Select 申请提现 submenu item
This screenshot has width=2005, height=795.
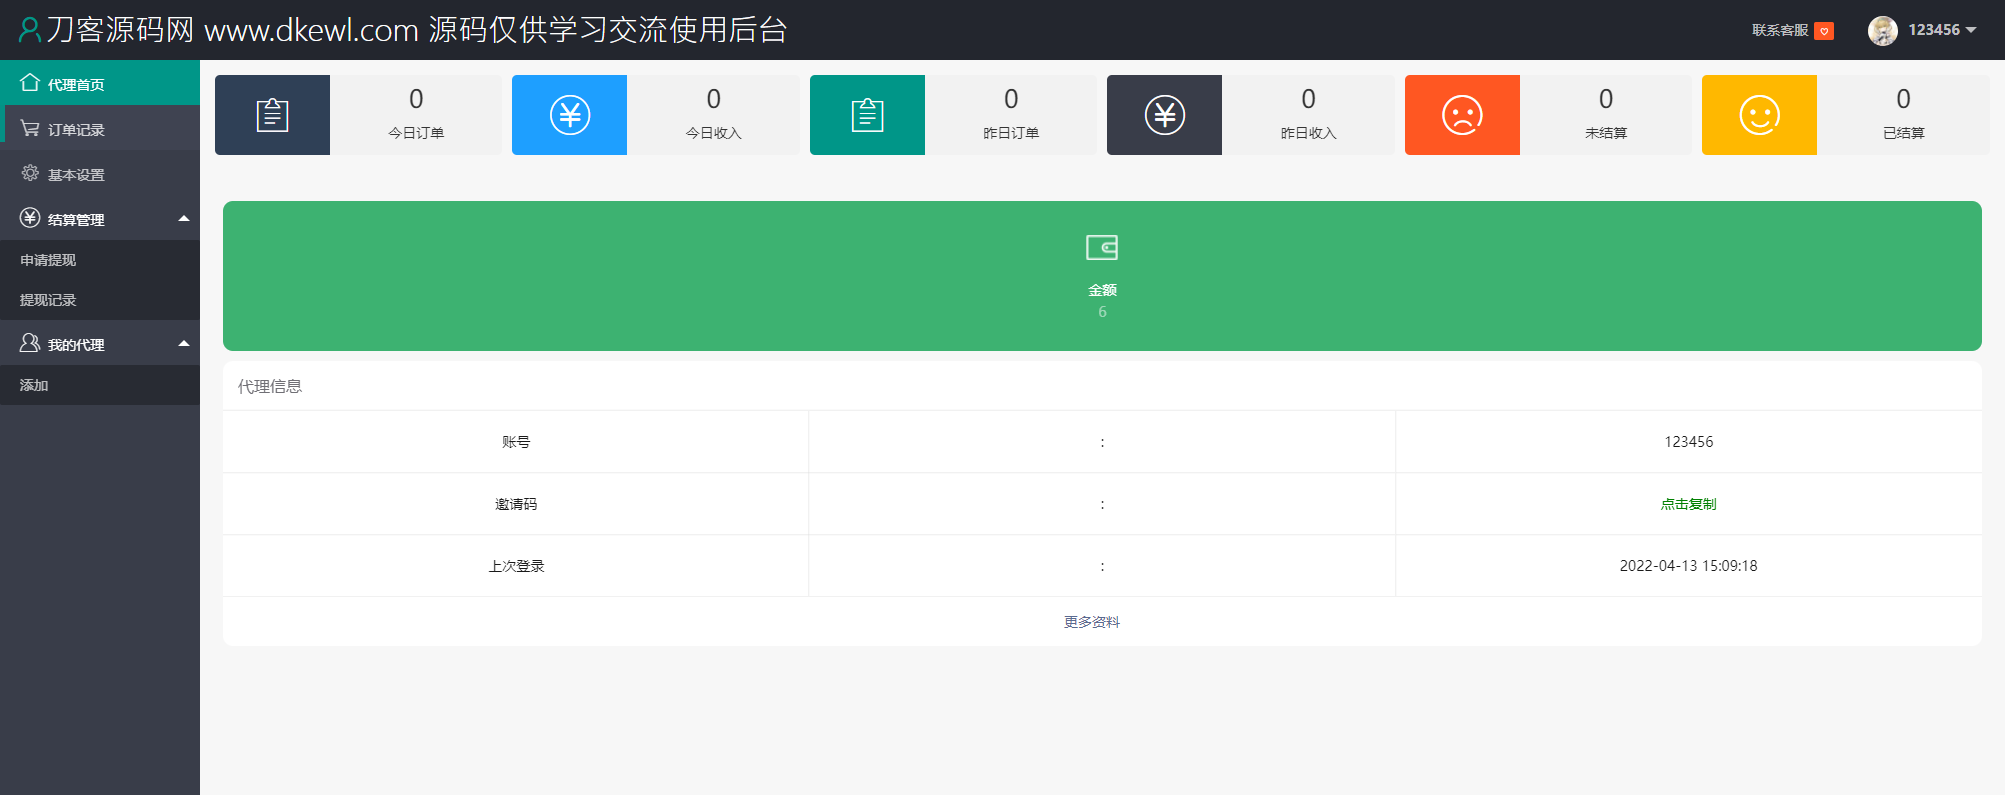click(x=100, y=260)
